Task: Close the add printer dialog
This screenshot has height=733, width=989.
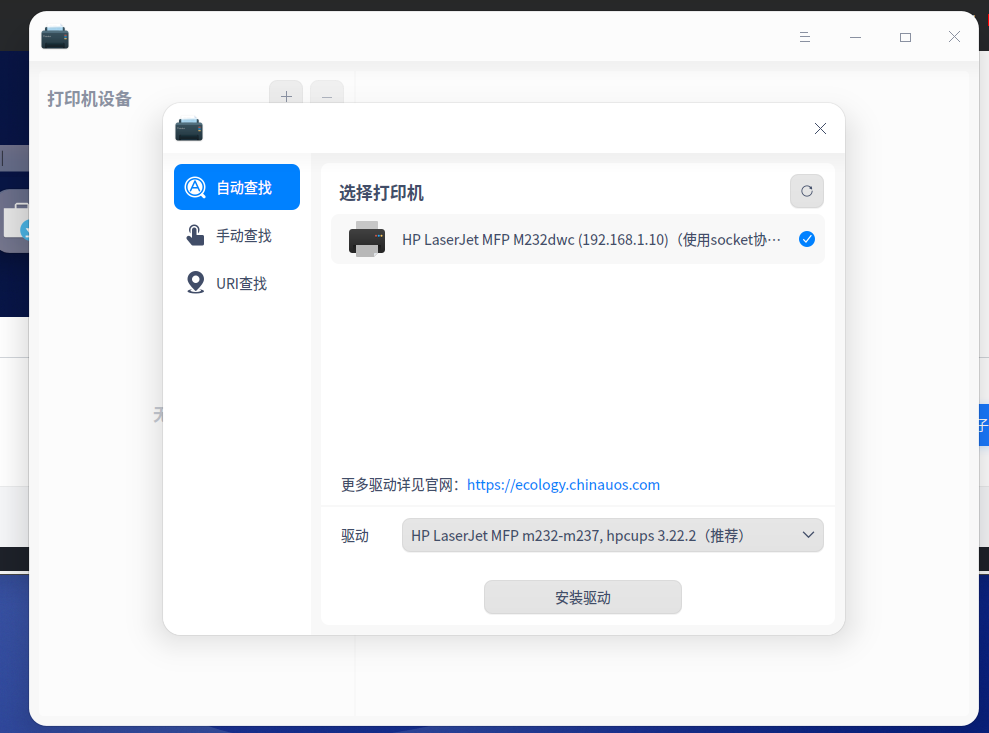Action: point(820,129)
